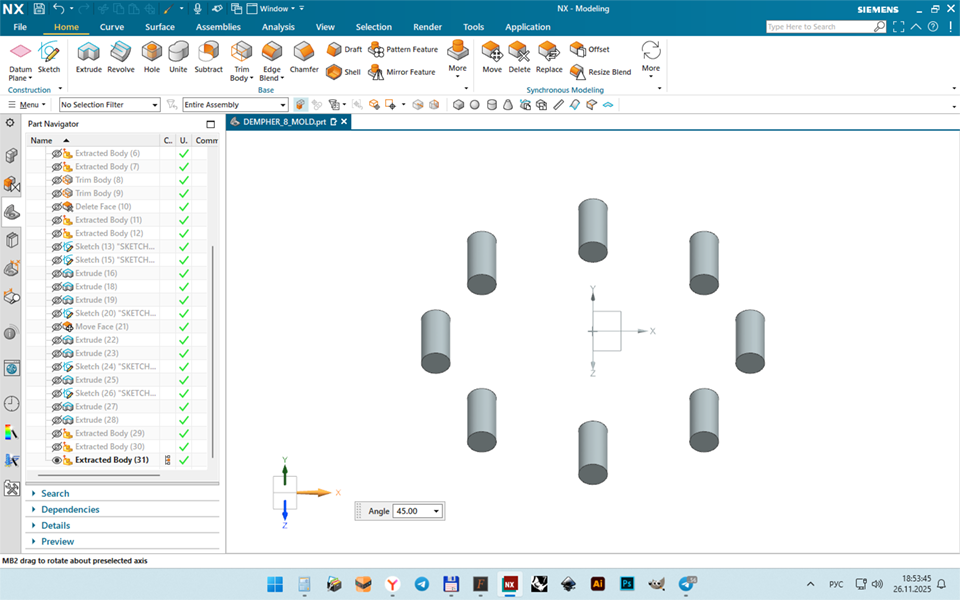Show Delete Face (10) via eye icon
This screenshot has width=960, height=600.
(57, 206)
